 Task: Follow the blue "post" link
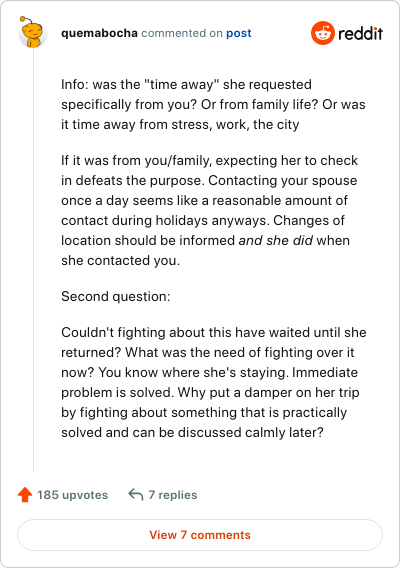[238, 33]
